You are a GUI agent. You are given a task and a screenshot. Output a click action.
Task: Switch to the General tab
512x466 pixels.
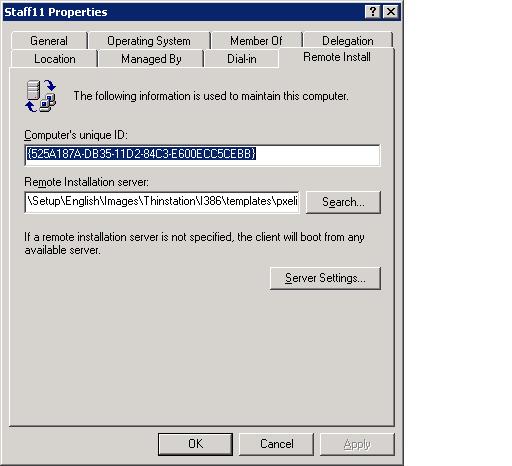(49, 41)
